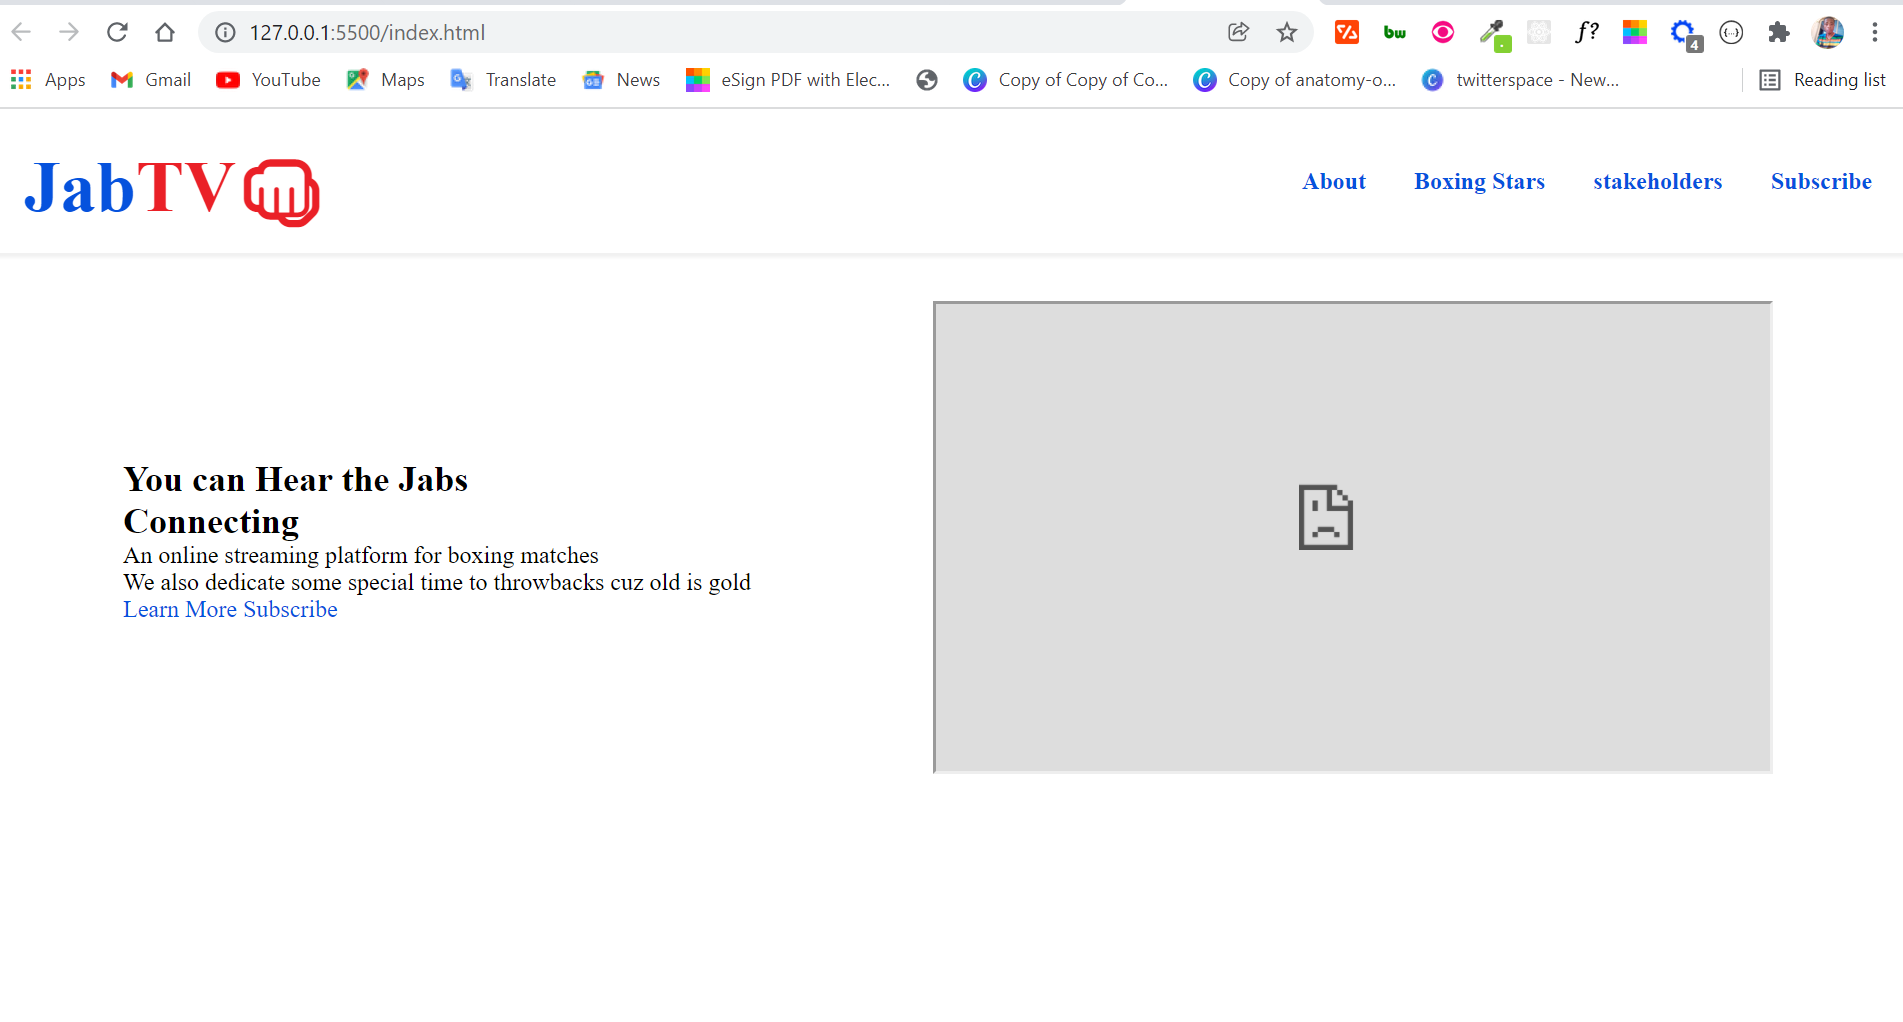The height and width of the screenshot is (1022, 1903).
Task: Open the greyed-out extension icon
Action: point(1539,32)
